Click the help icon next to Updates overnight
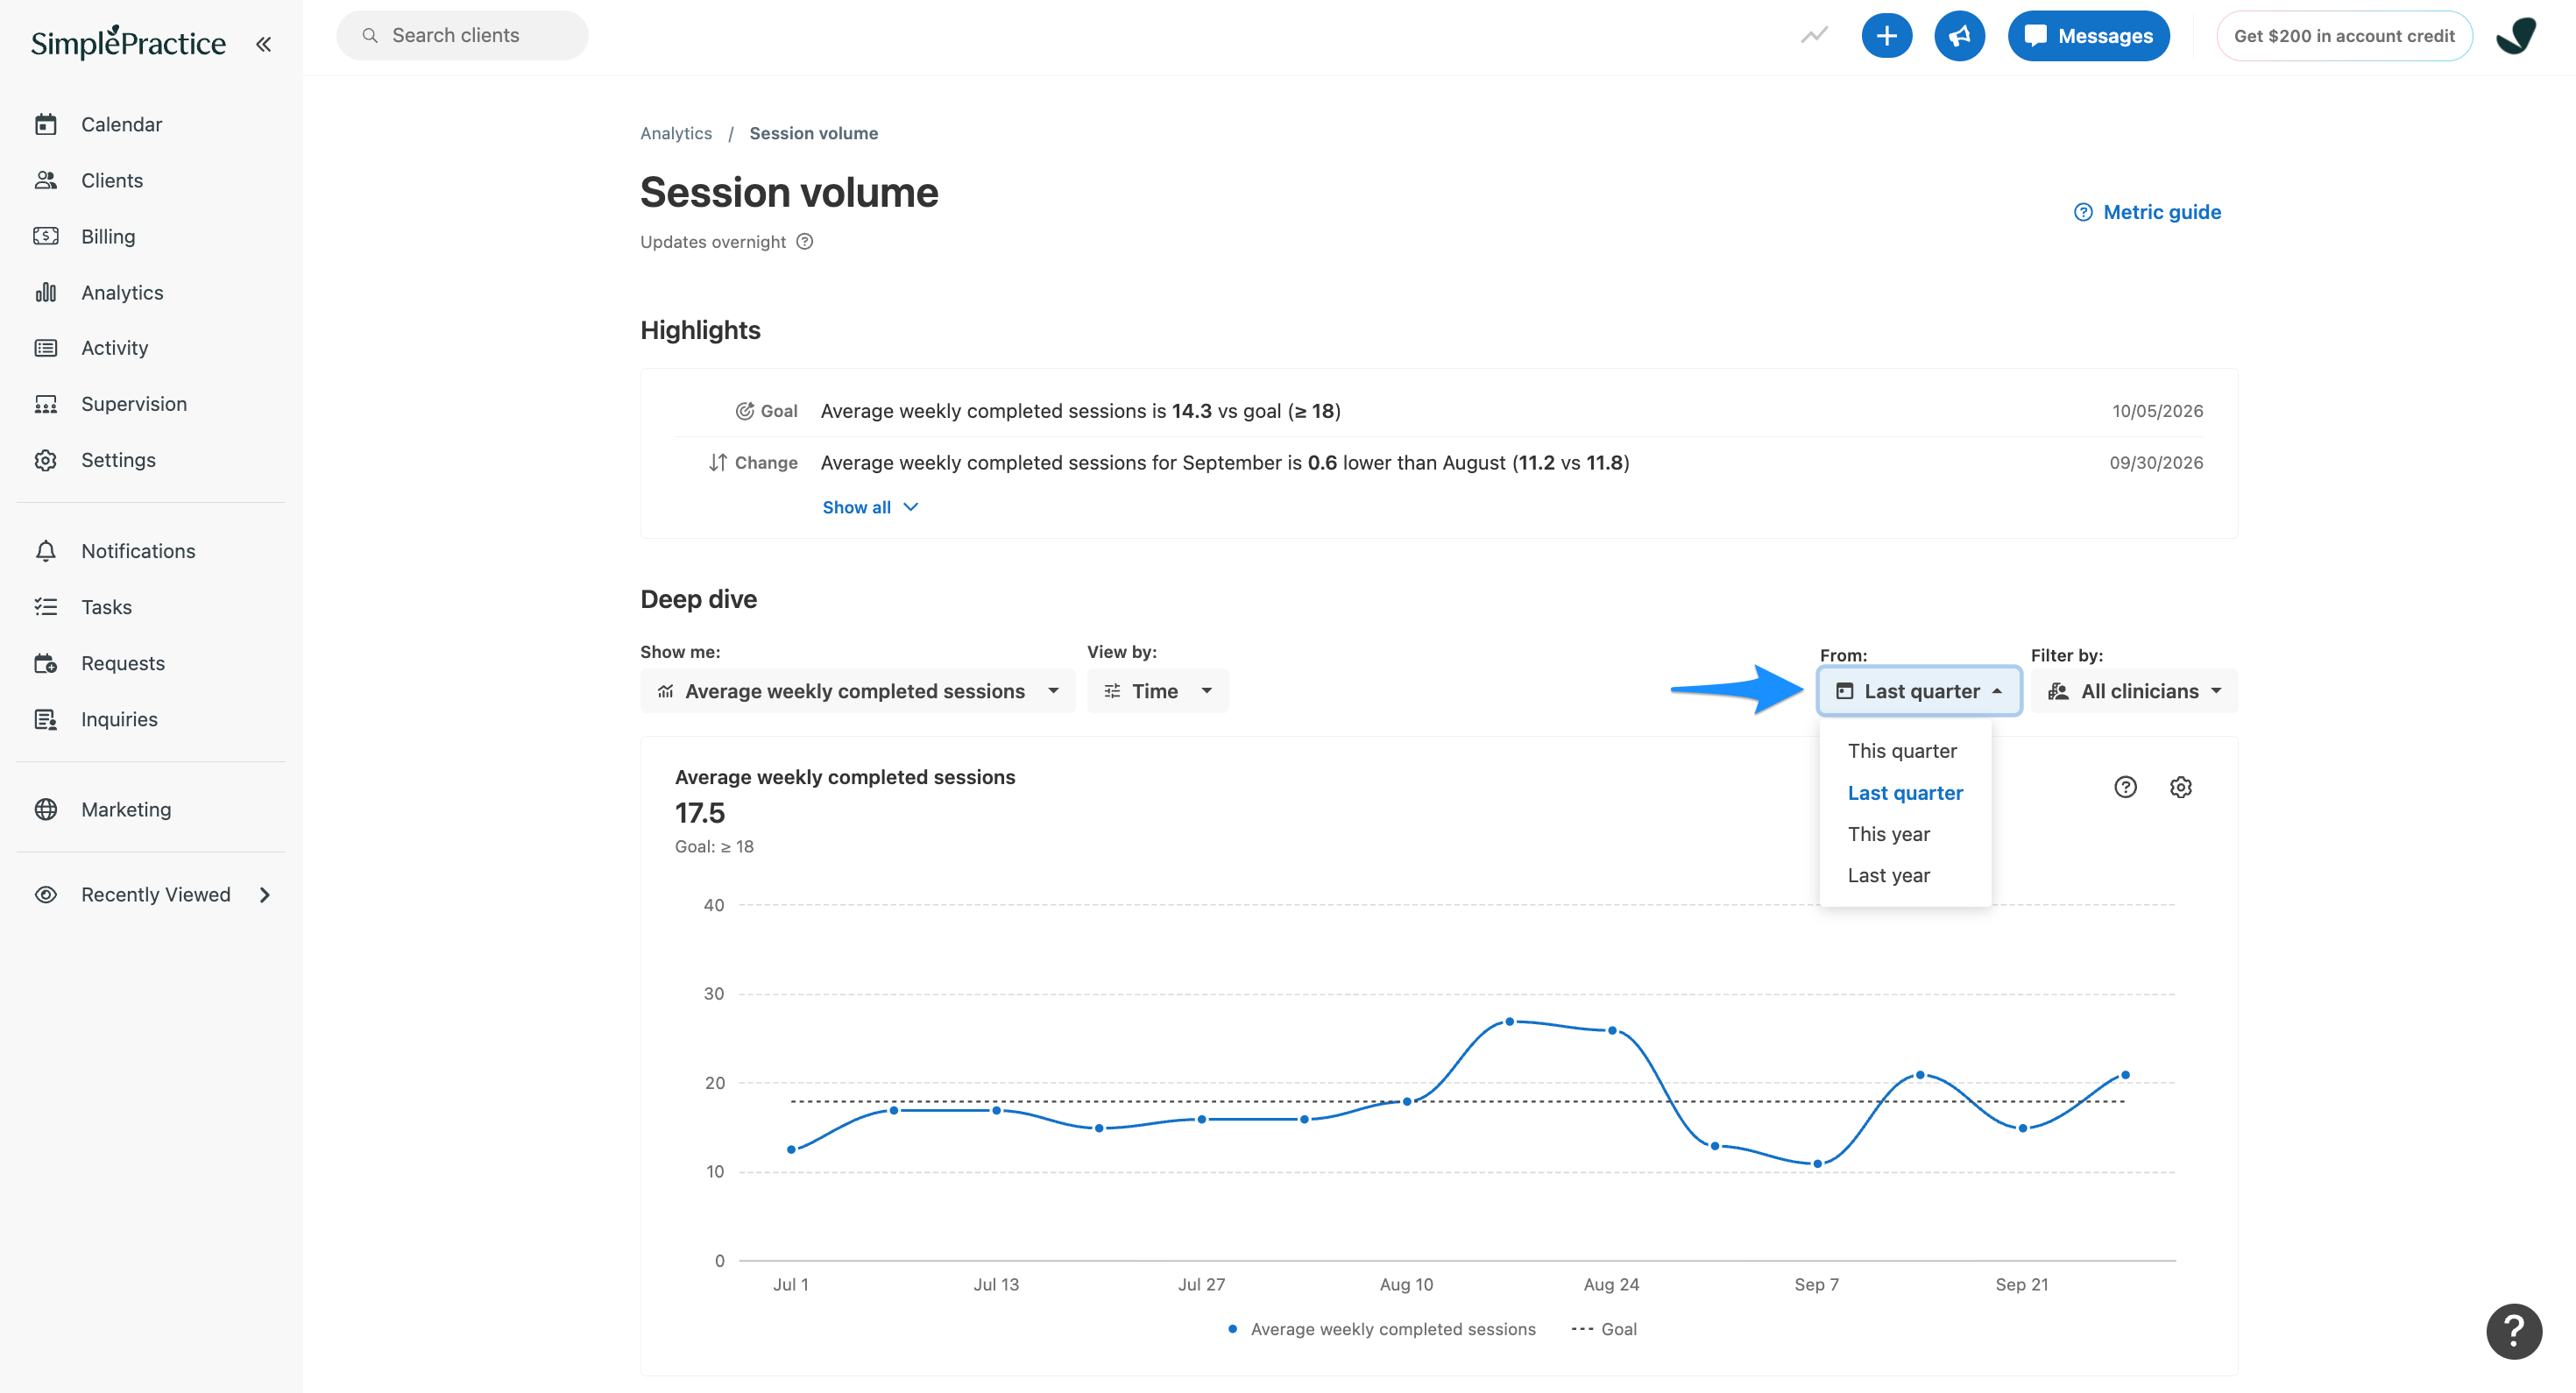Viewport: 2576px width, 1393px height. tap(805, 241)
